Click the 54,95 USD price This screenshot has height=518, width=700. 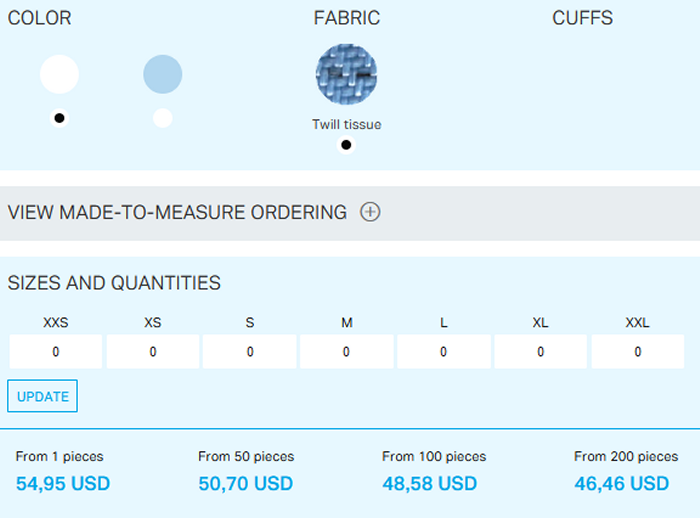(63, 484)
